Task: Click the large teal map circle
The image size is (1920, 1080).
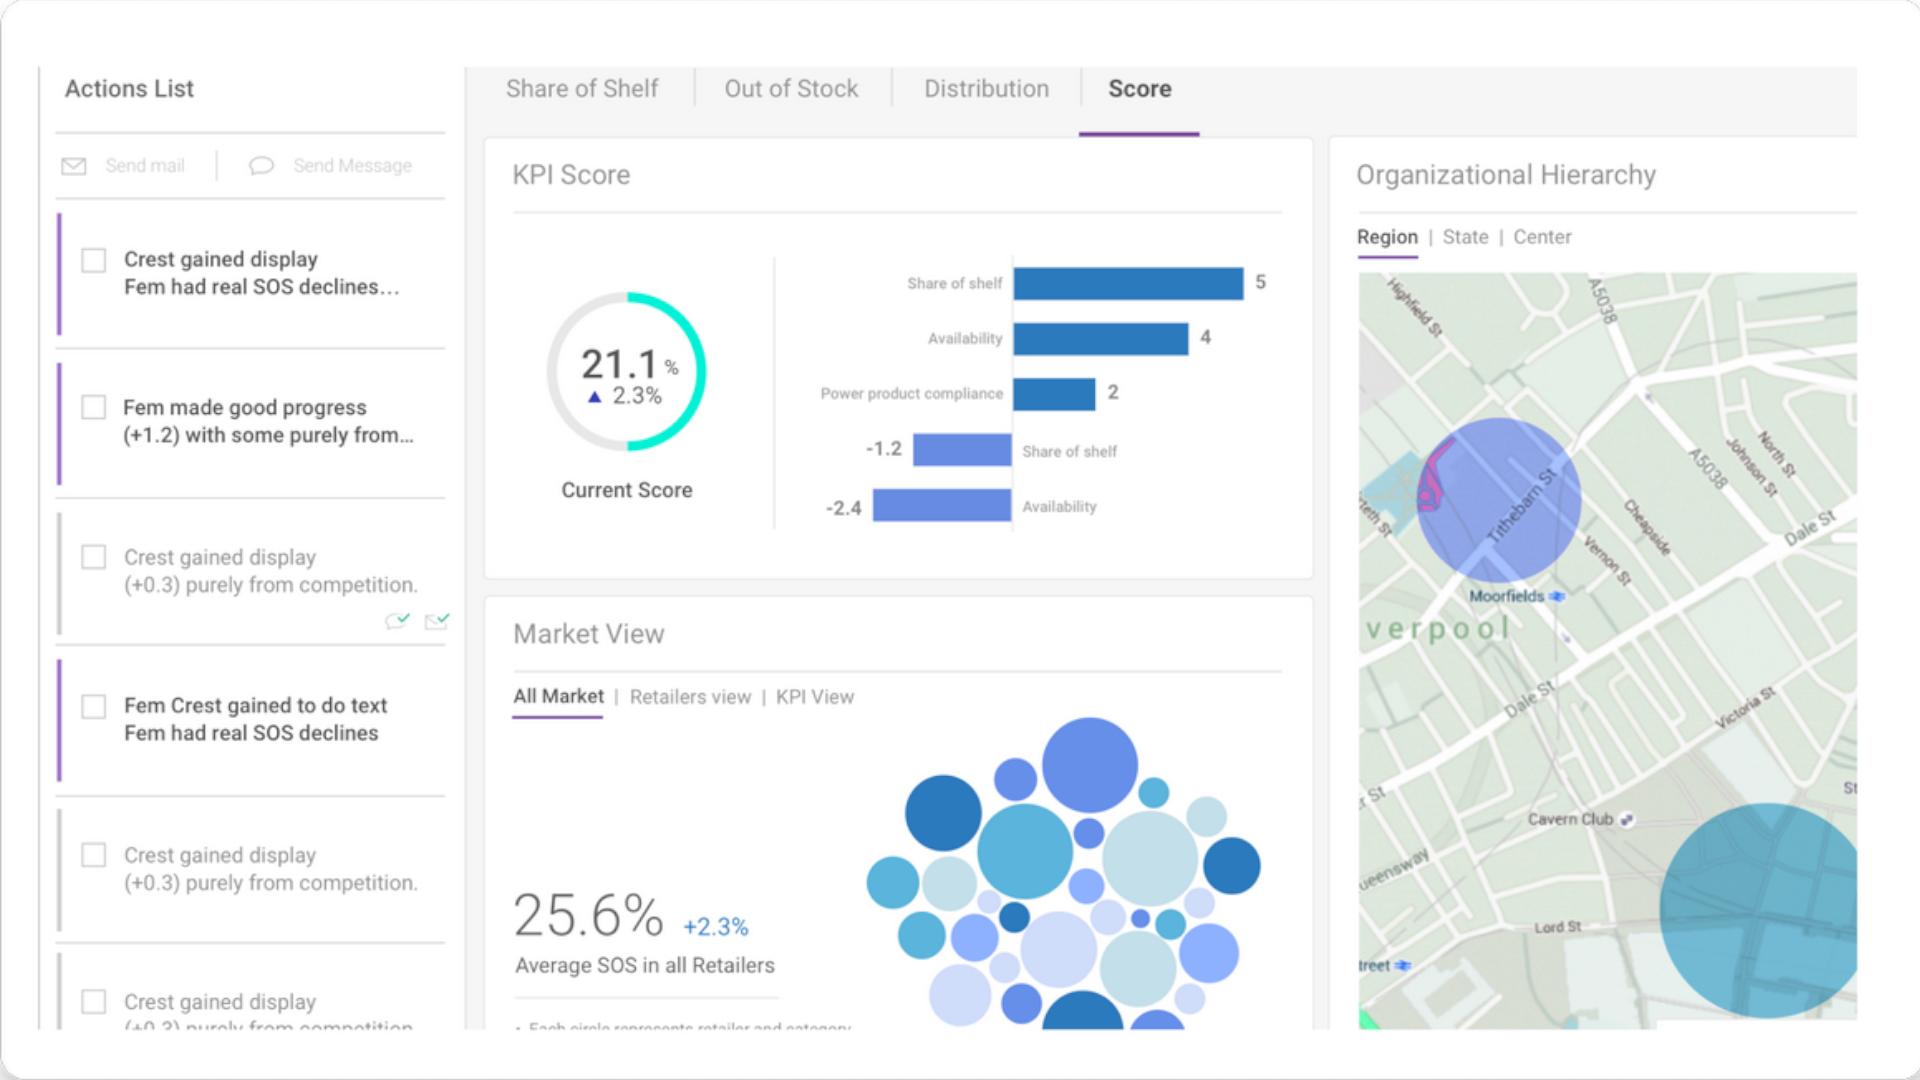Action: (x=1760, y=910)
